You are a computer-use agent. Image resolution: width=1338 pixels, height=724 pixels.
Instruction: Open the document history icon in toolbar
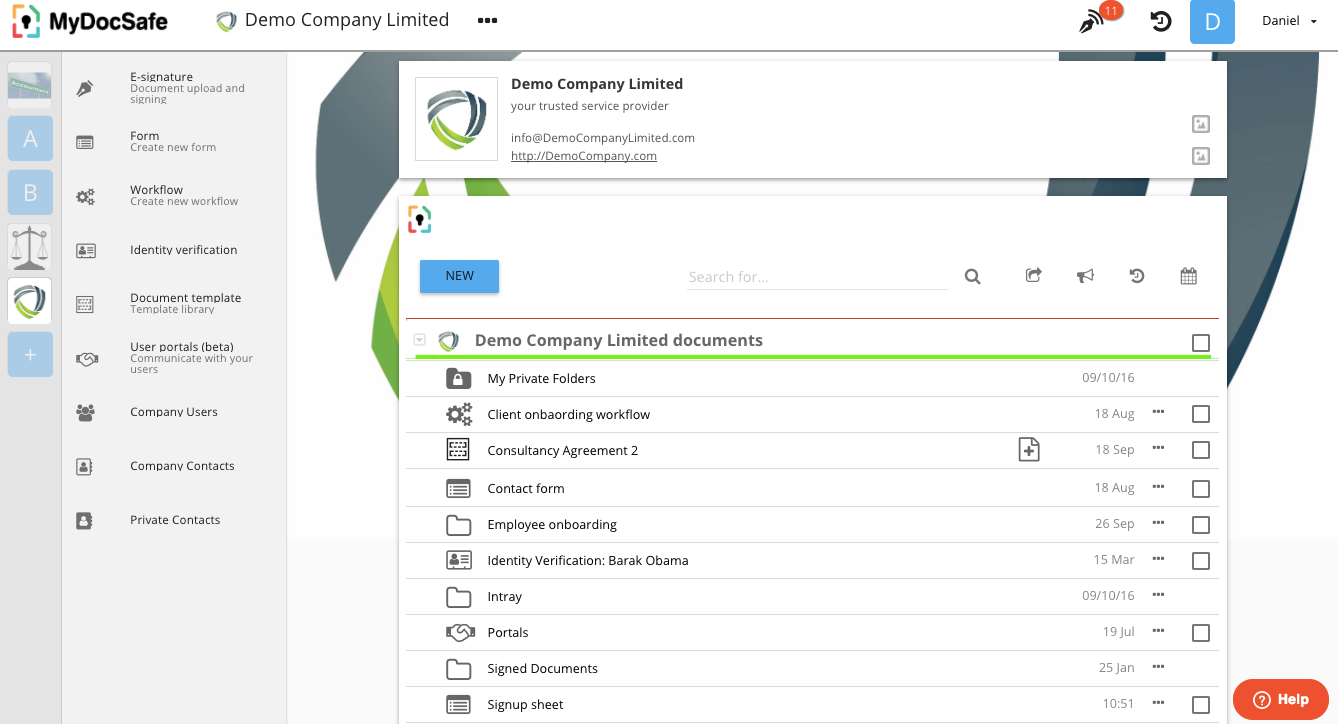[x=1137, y=276]
